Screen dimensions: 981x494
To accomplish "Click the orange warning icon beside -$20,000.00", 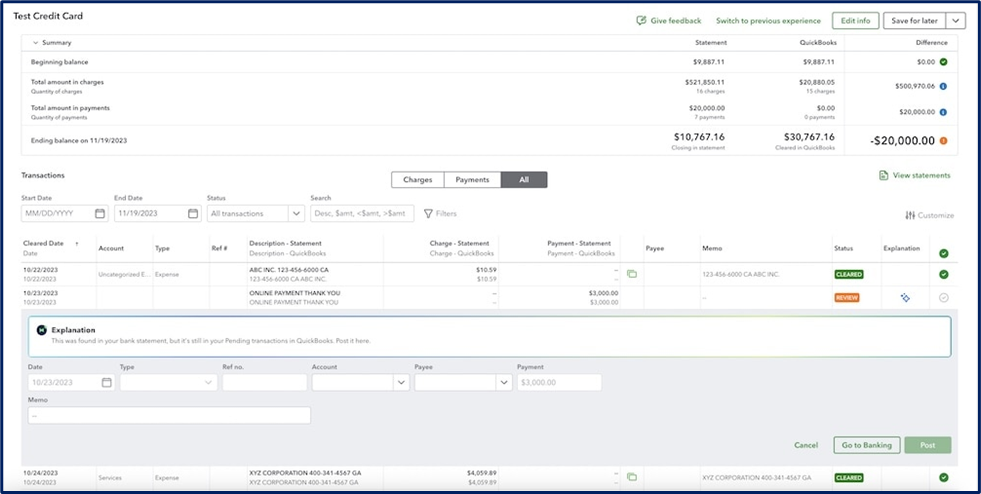I will coord(943,141).
